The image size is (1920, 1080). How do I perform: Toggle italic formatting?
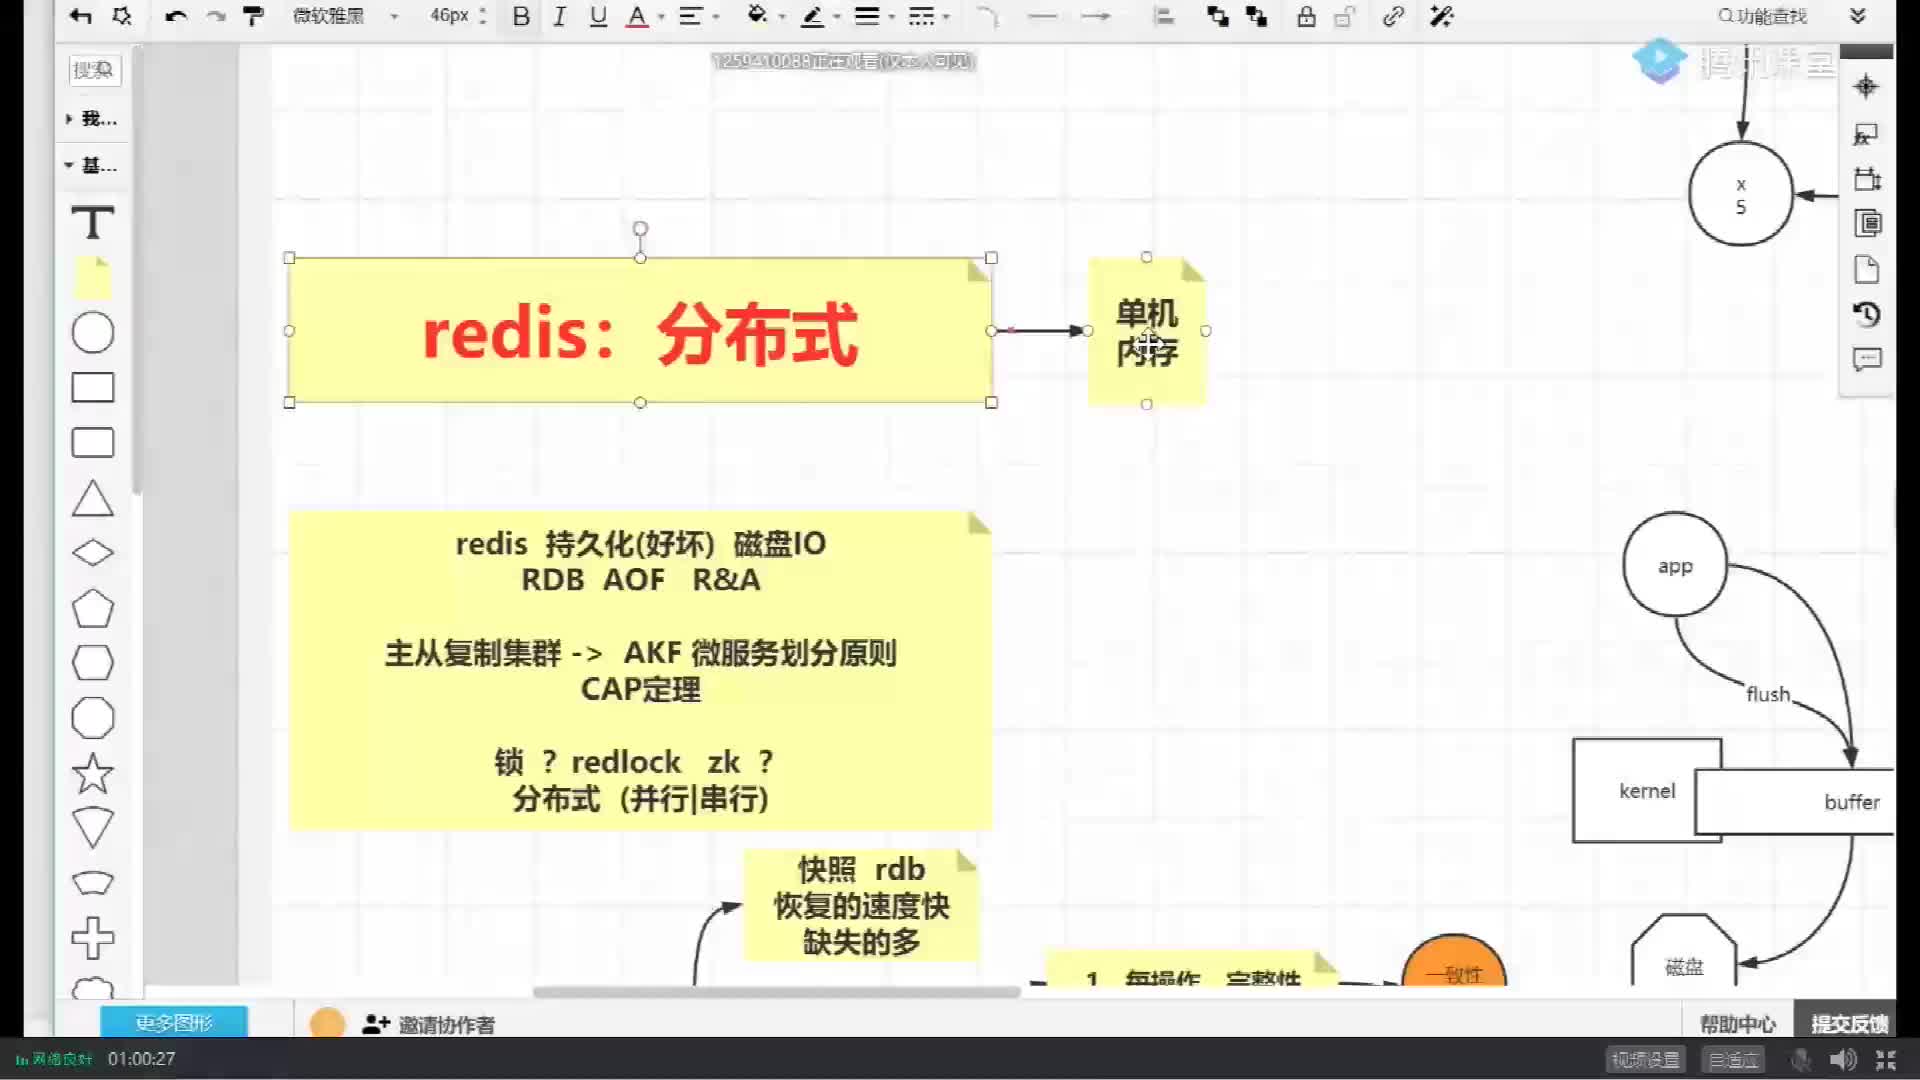(559, 16)
